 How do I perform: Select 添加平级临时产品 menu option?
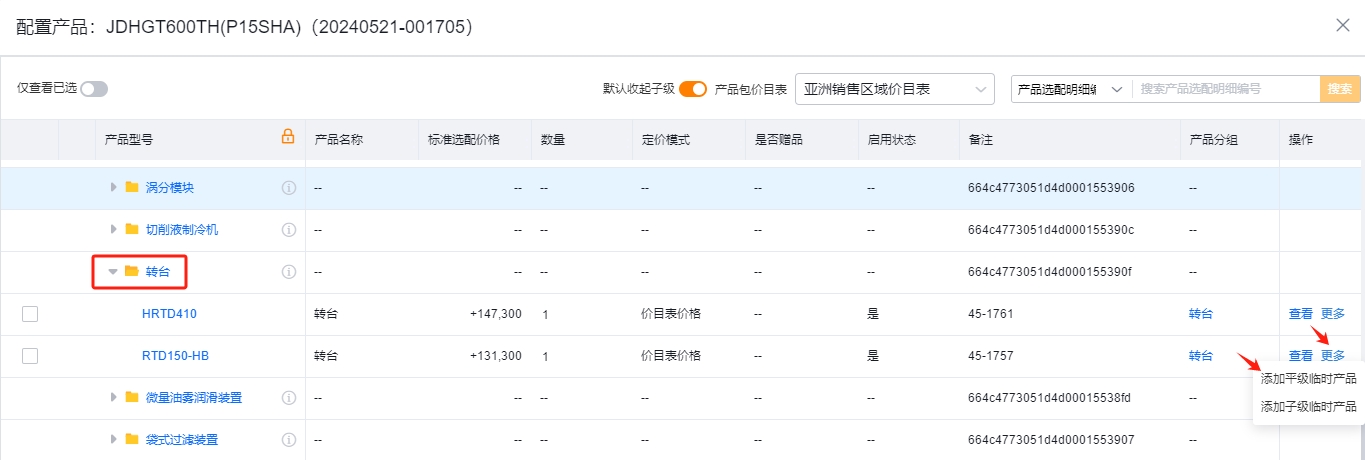tap(1308, 379)
